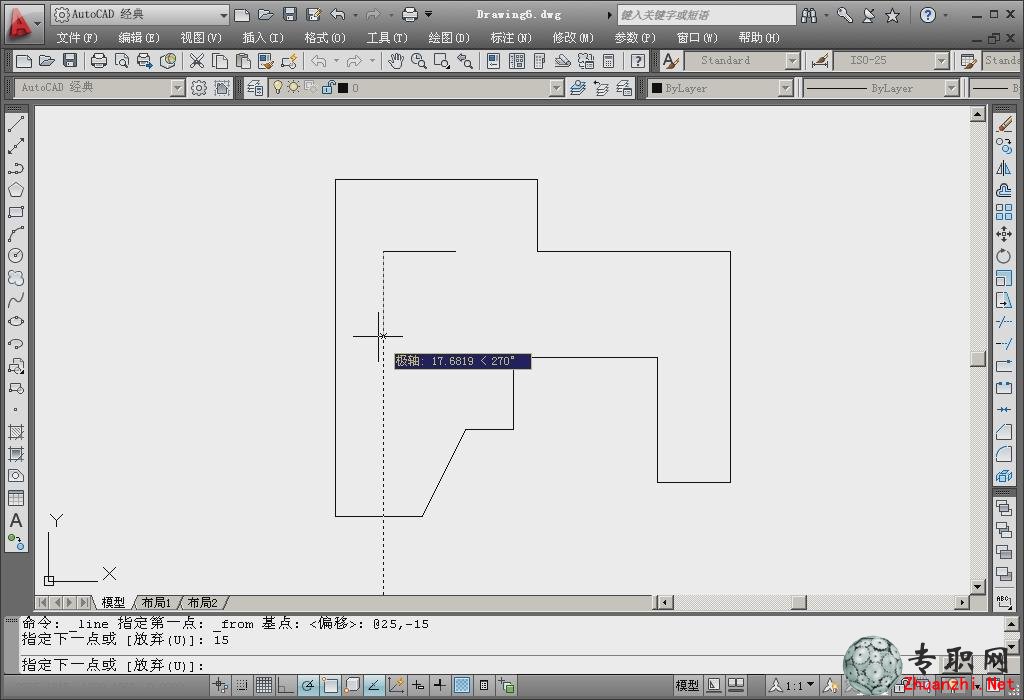Viewport: 1024px width, 700px height.
Task: Lock layer 0 with padlock icon
Action: point(328,88)
